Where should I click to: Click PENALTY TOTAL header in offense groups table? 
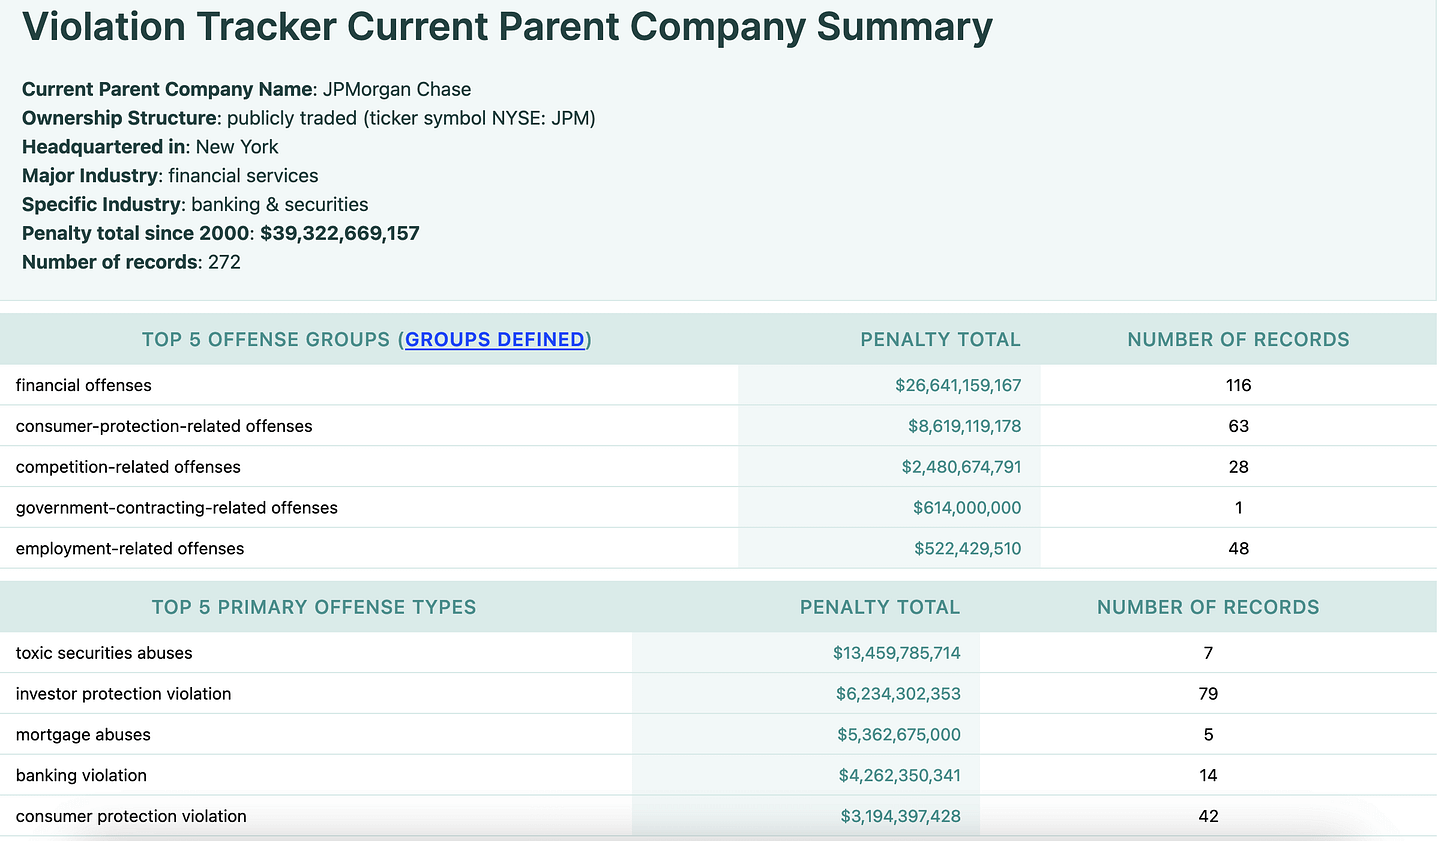click(940, 339)
